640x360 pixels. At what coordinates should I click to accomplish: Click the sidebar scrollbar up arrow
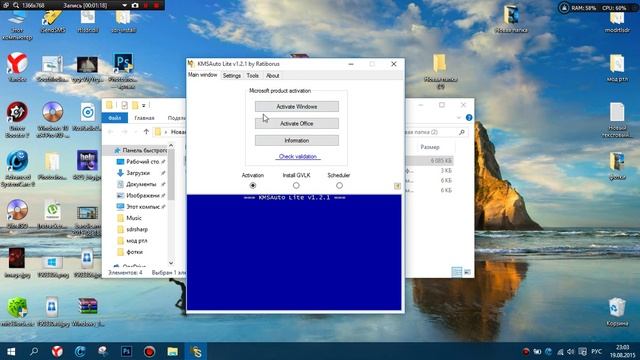171,146
